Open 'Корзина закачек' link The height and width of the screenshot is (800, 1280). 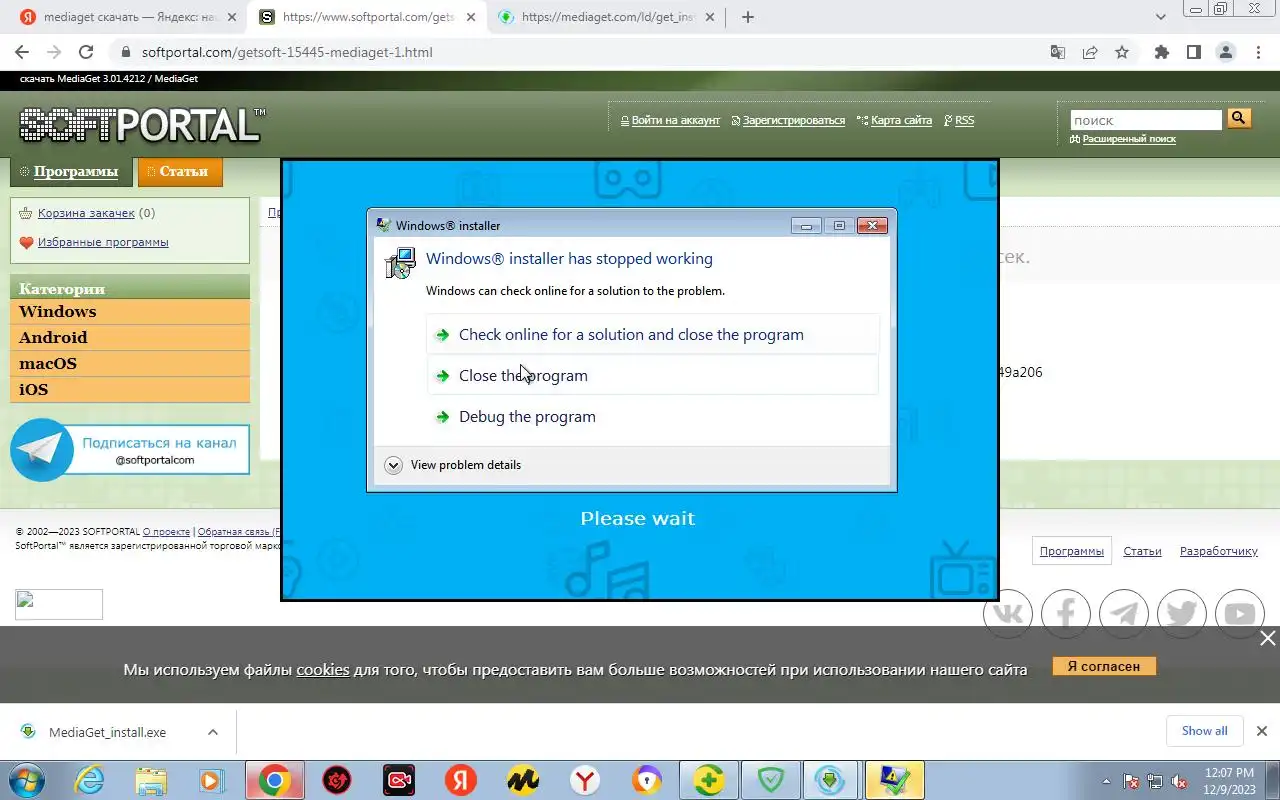tap(86, 213)
